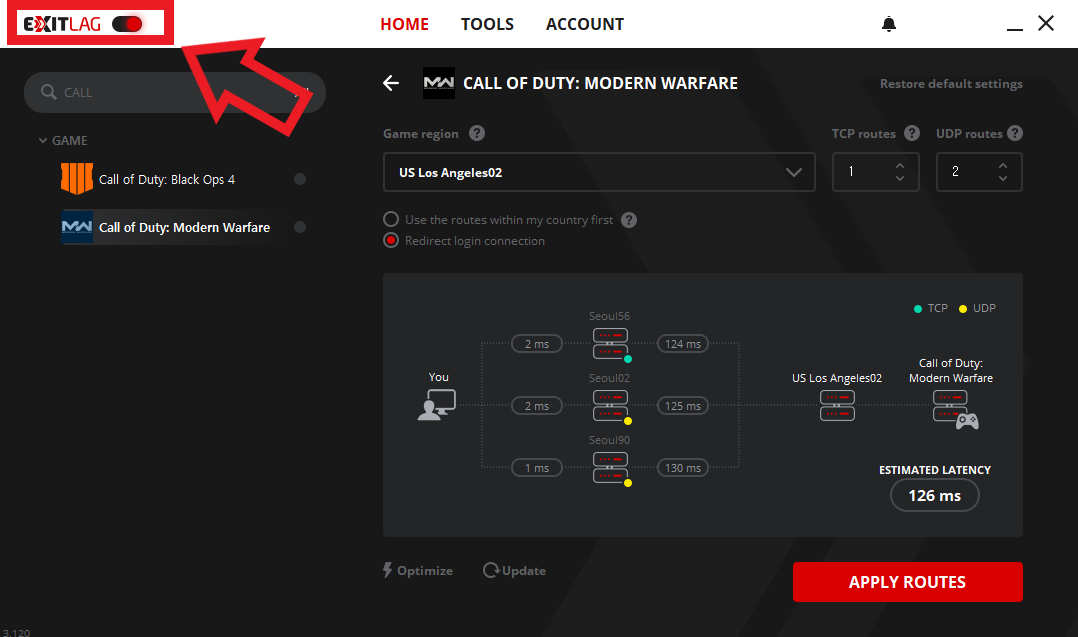This screenshot has height=637, width=1078.
Task: Click the Seoul90 server label
Action: (x=609, y=440)
